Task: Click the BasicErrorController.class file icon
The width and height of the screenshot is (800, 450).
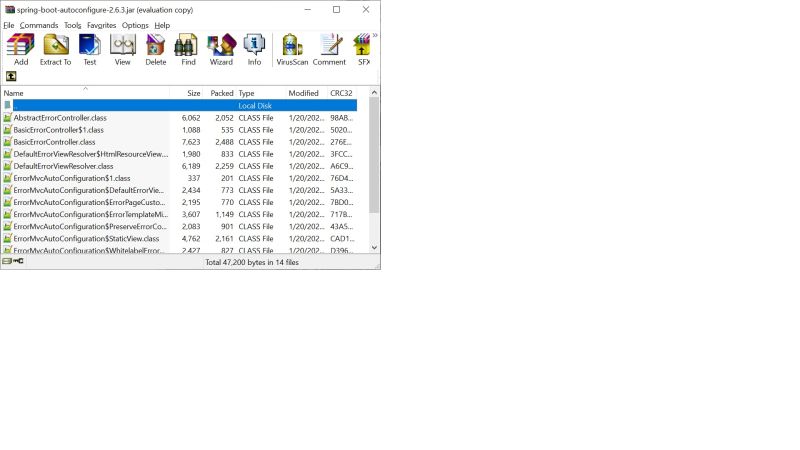Action: (7, 141)
